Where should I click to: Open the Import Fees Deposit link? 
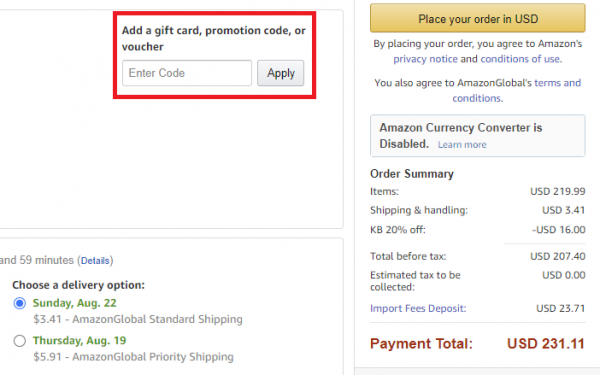tap(418, 308)
